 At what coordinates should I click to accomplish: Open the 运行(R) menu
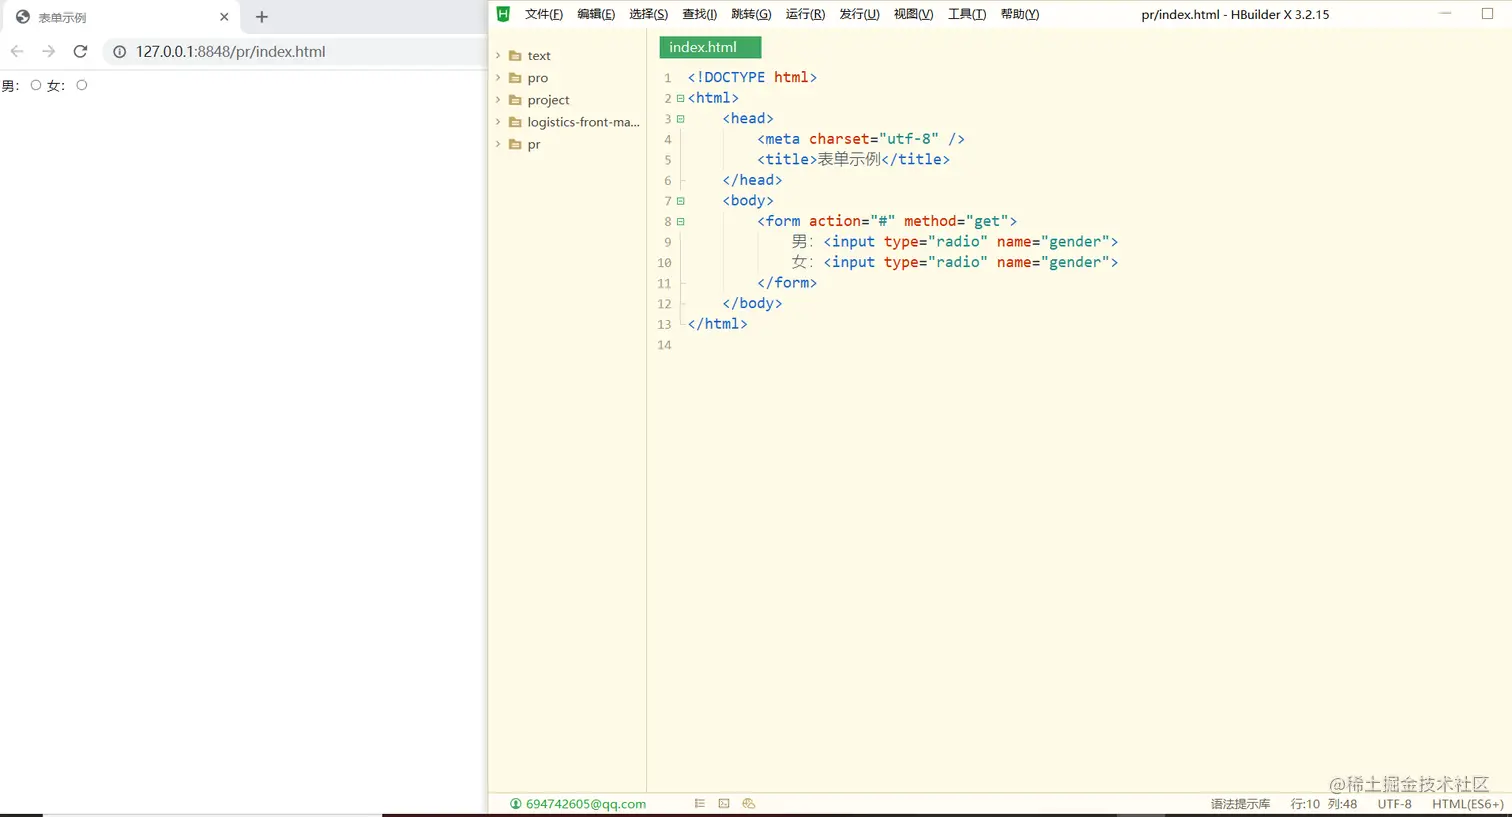[805, 14]
